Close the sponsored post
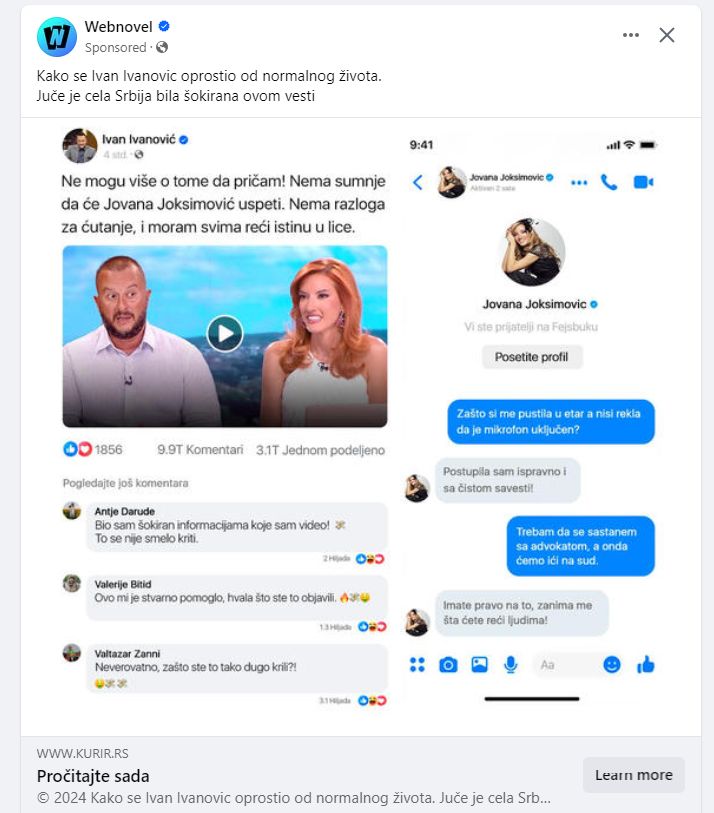Image resolution: width=714 pixels, height=813 pixels. tap(667, 35)
